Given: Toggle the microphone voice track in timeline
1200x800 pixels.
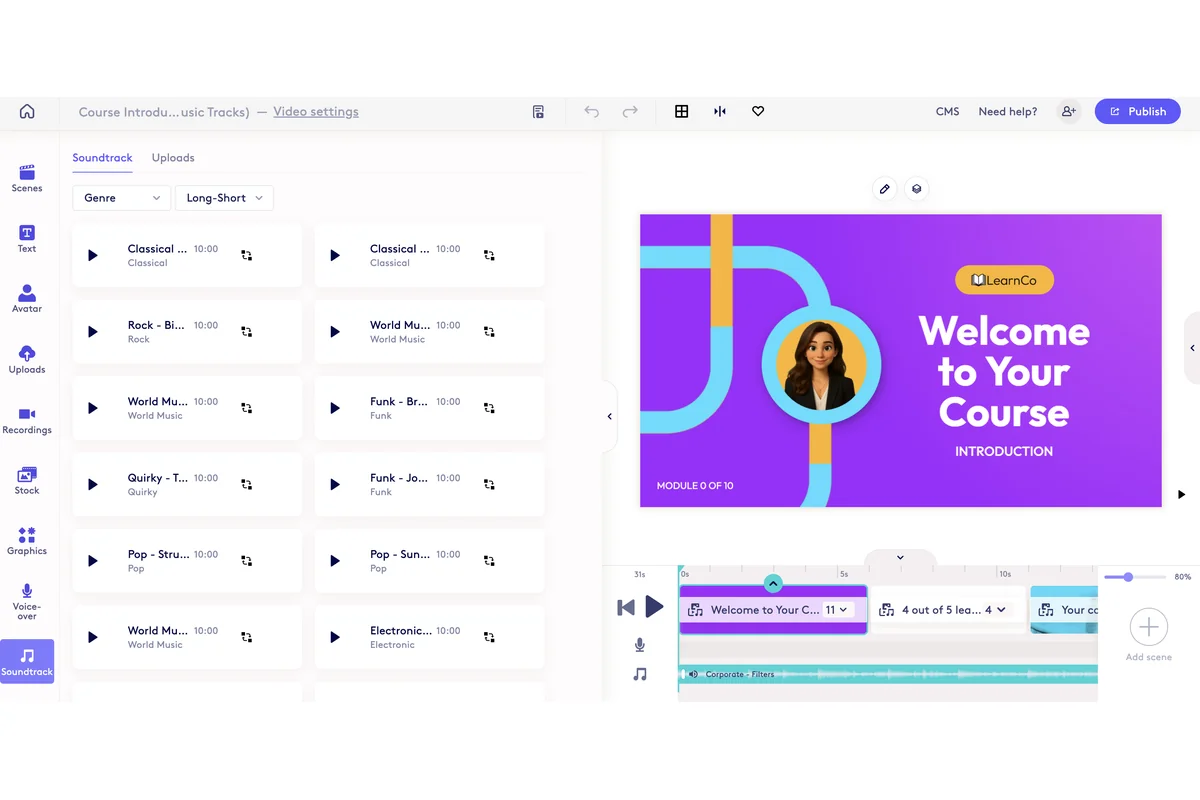Looking at the screenshot, I should click(x=640, y=645).
